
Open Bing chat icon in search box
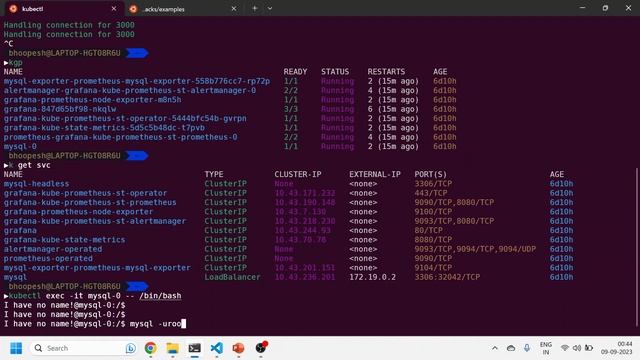click(x=131, y=348)
